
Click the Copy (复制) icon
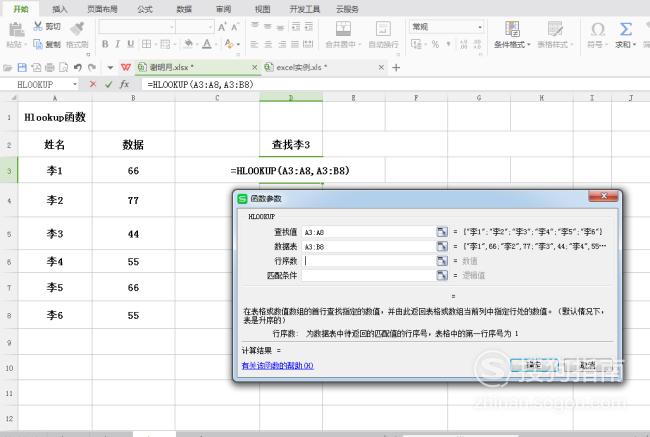point(38,44)
